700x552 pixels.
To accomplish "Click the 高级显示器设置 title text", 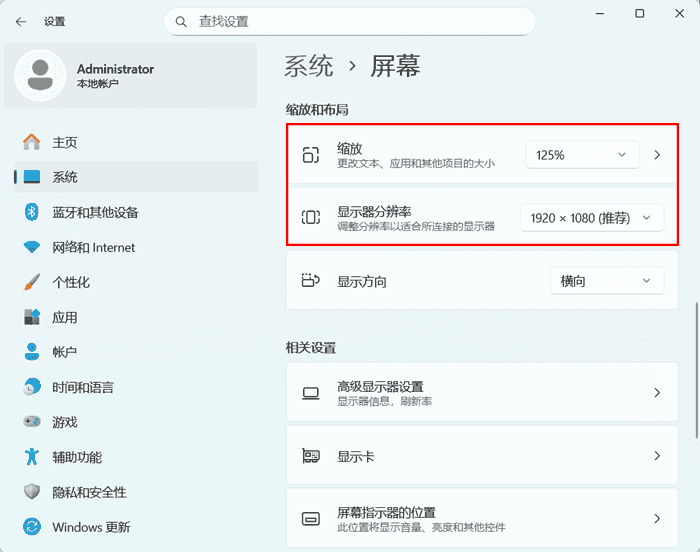I will pyautogui.click(x=380, y=386).
